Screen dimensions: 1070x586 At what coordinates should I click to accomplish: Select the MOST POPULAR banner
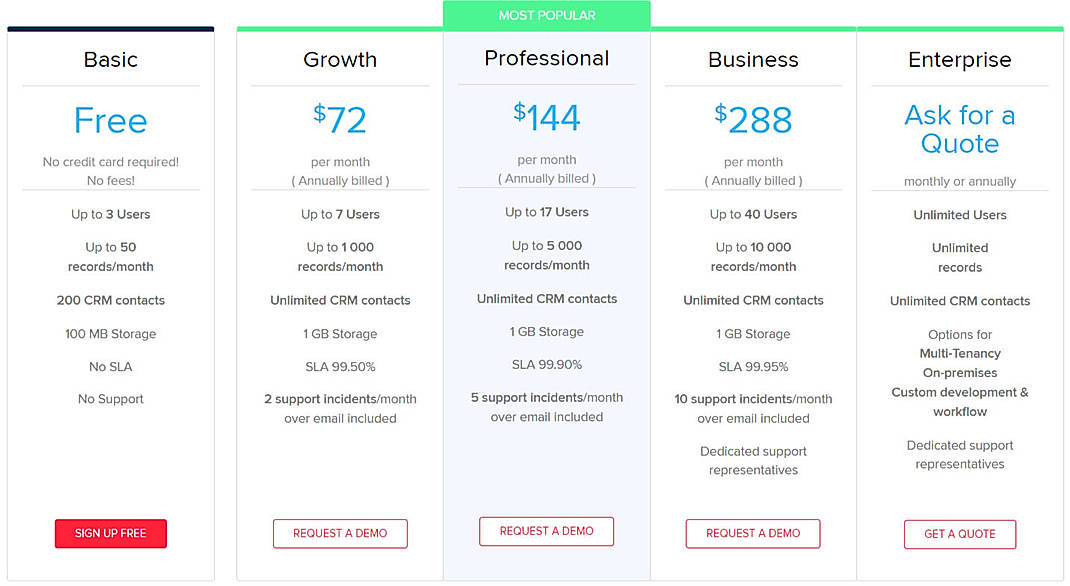pyautogui.click(x=546, y=14)
